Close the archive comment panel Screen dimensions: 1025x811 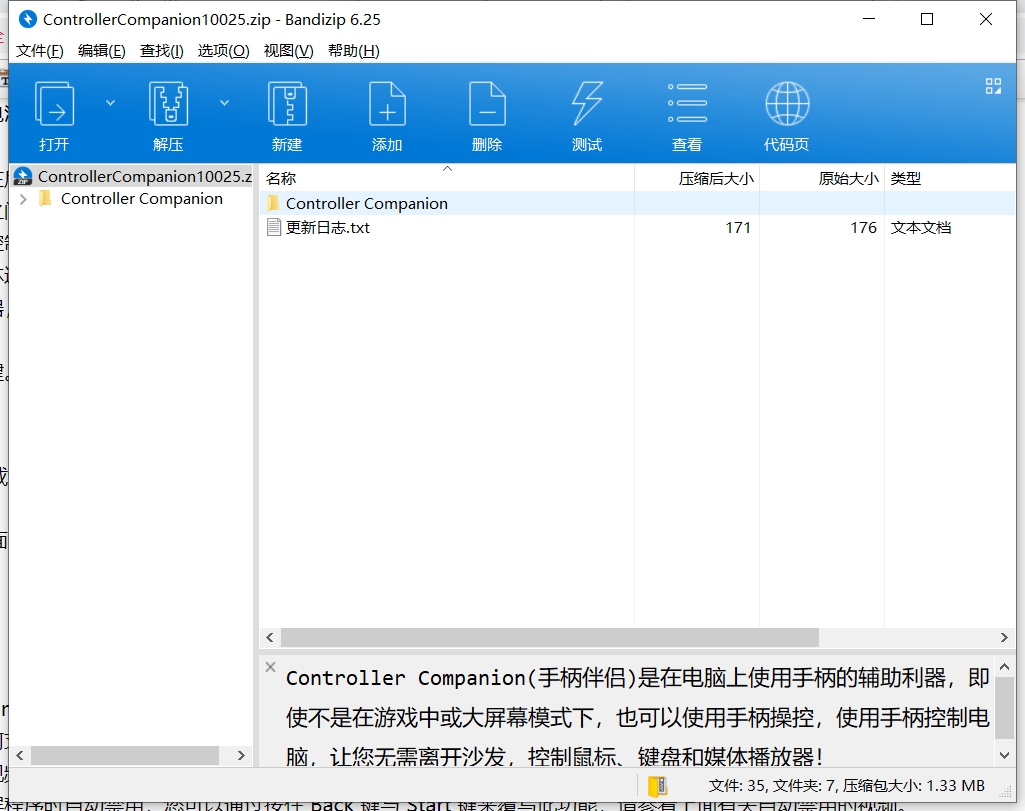point(271,667)
